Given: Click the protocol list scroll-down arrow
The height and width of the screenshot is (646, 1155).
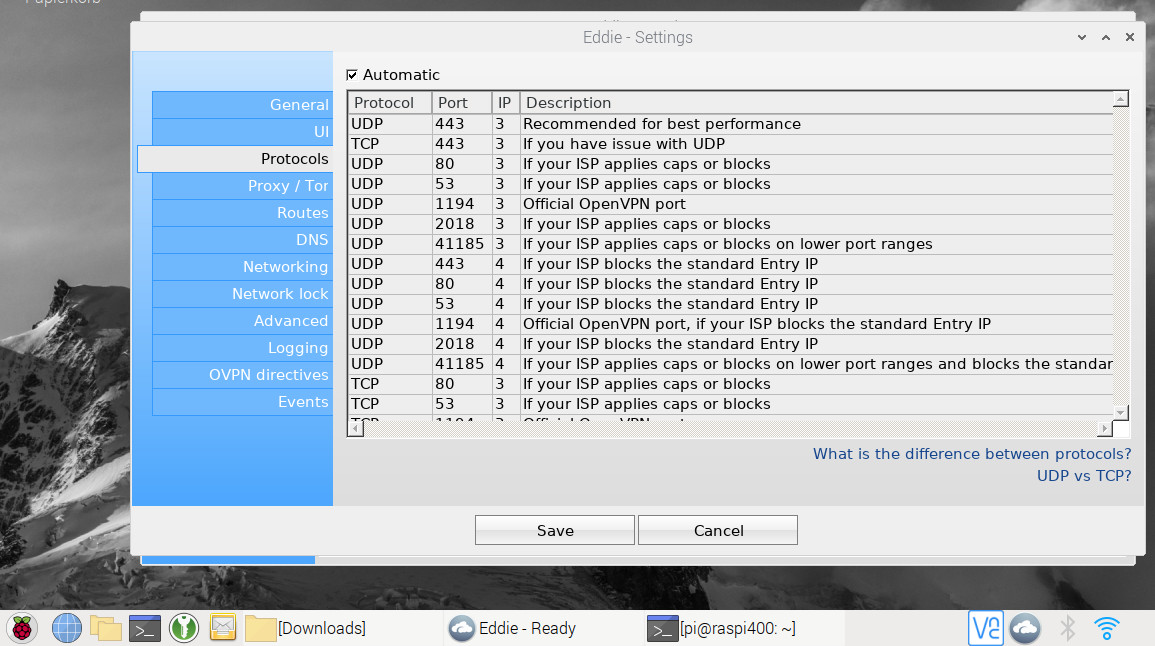Looking at the screenshot, I should coord(1120,412).
